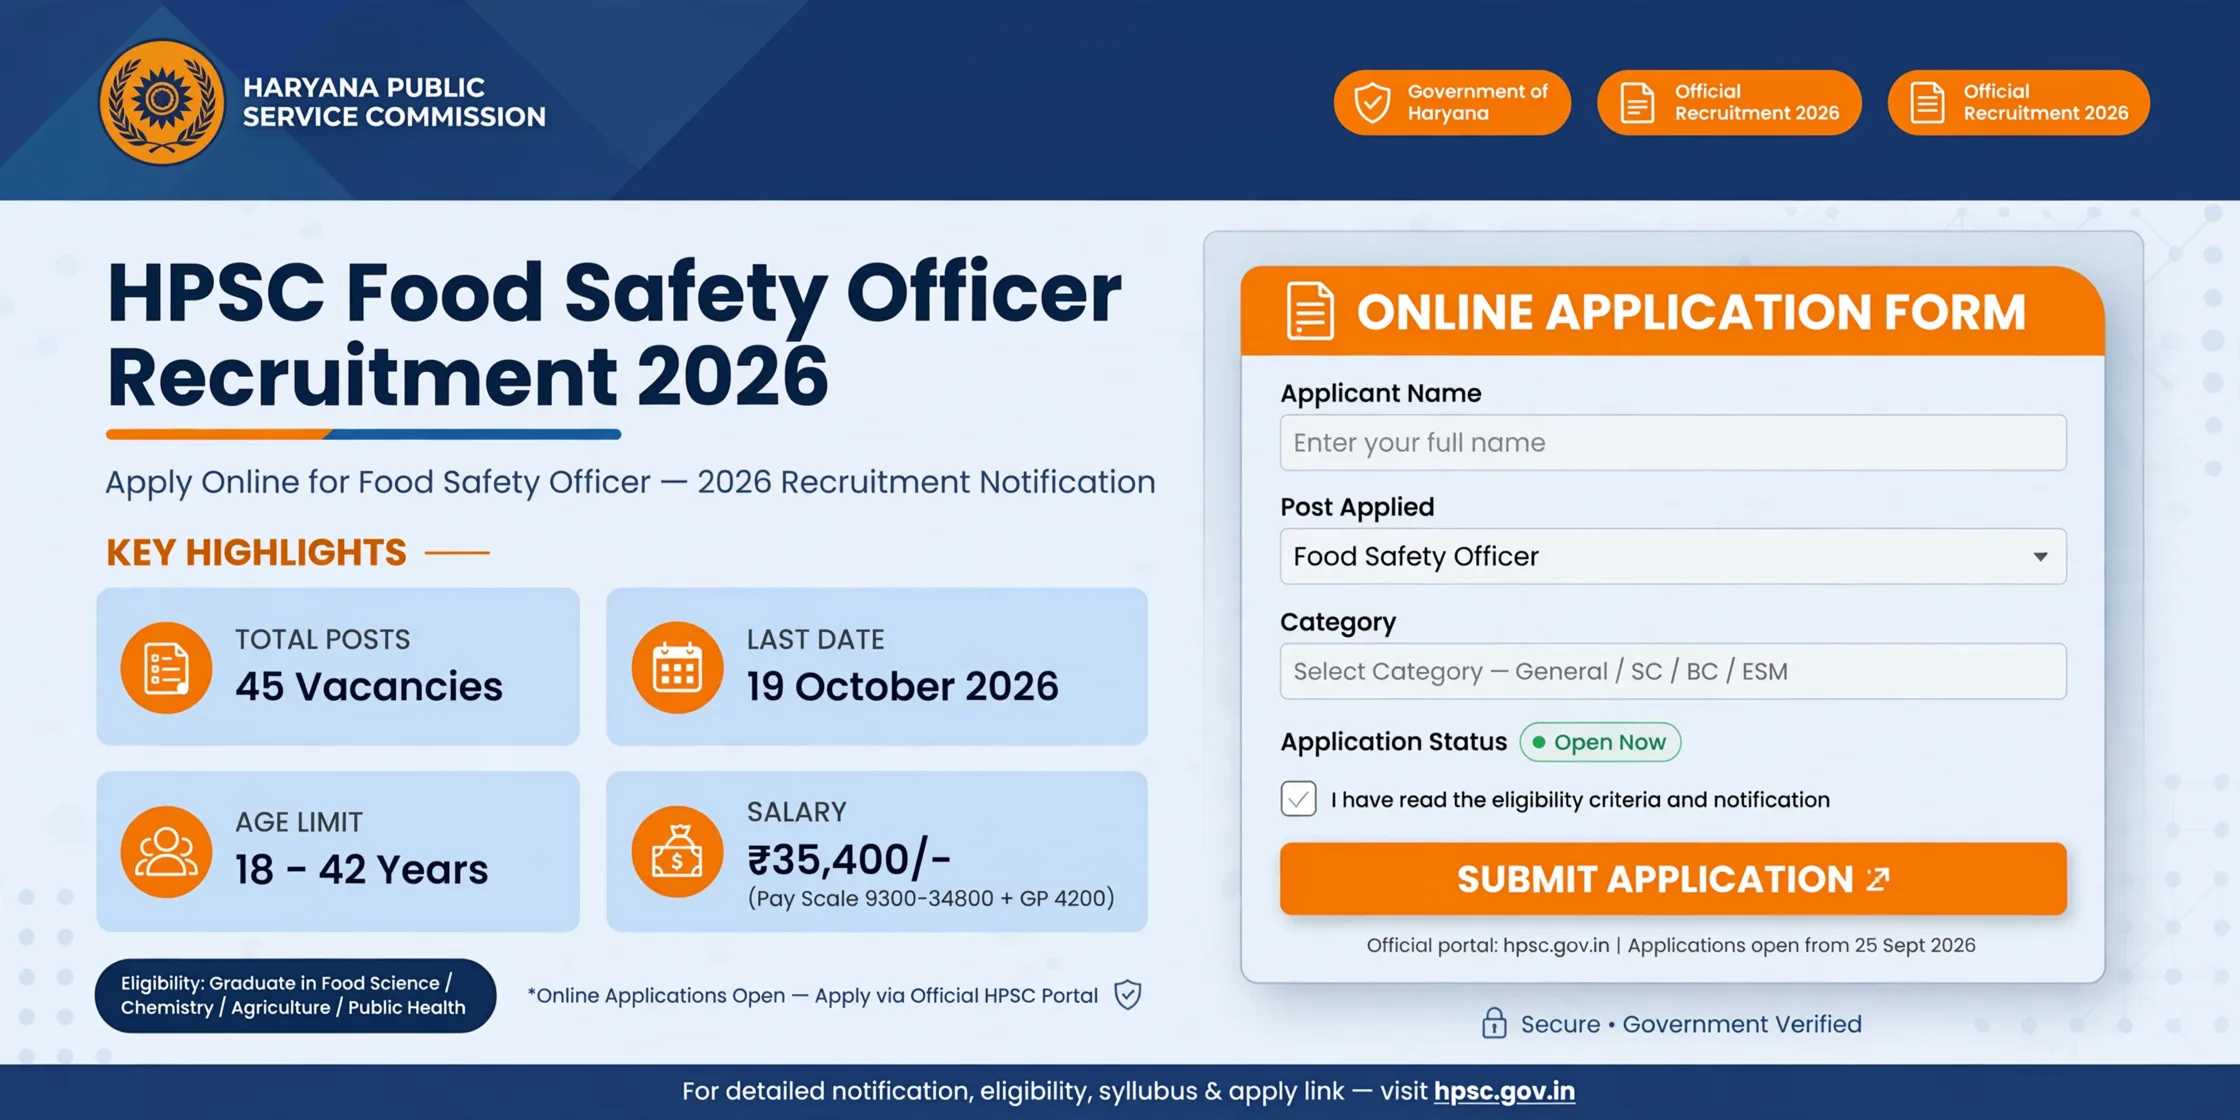This screenshot has height=1120, width=2240.
Task: Click the Haryana Public Service Commission emblem logo
Action: pyautogui.click(x=161, y=102)
